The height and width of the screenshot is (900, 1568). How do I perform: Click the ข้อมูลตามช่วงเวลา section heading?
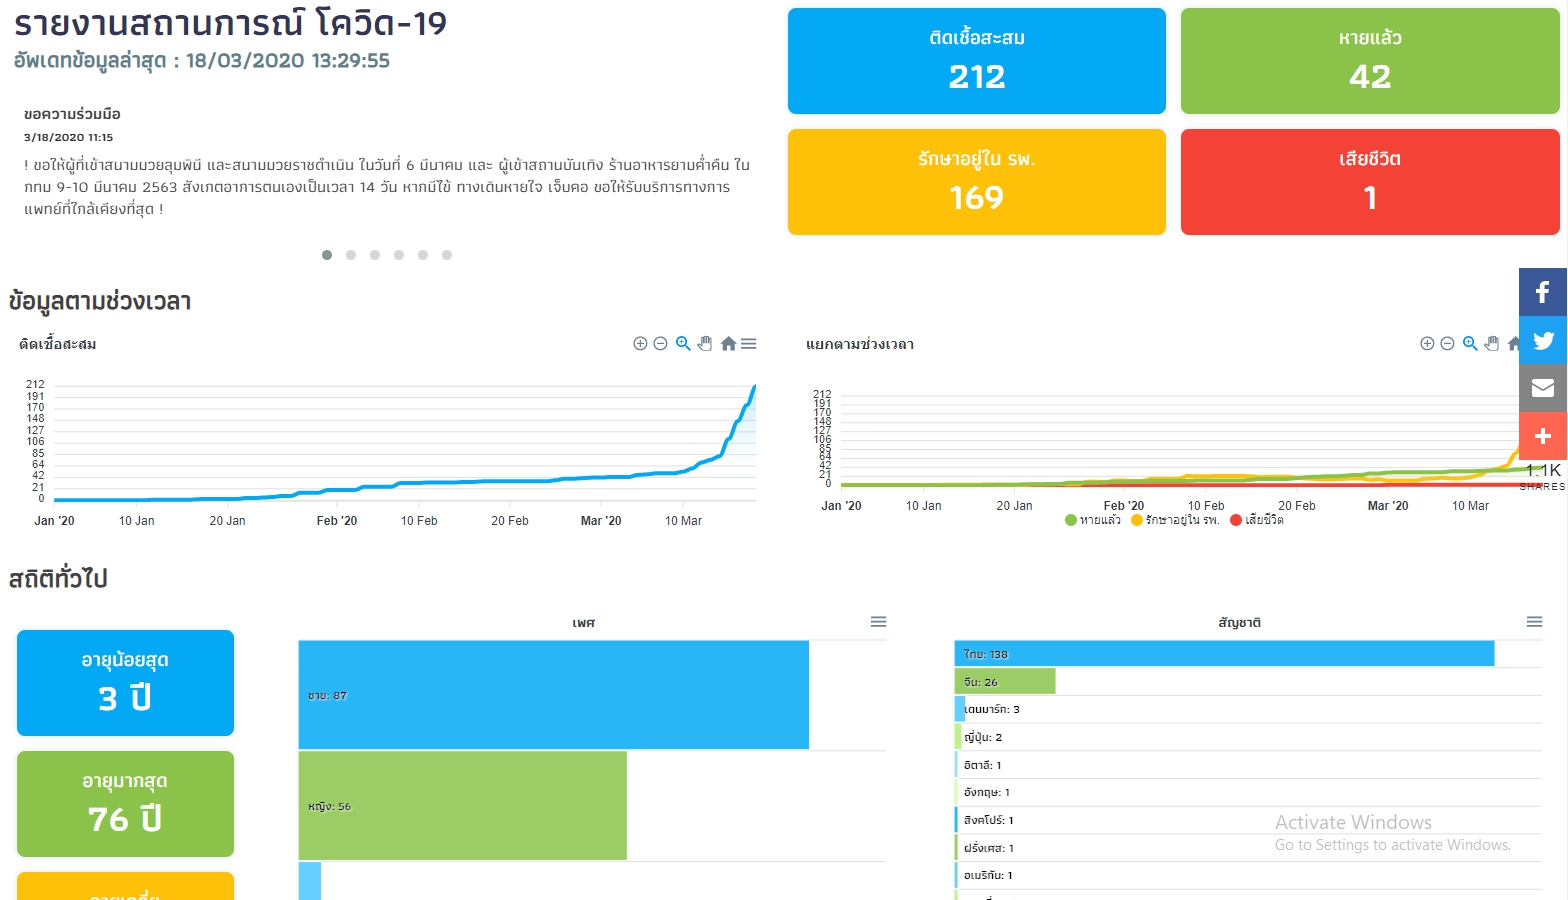pyautogui.click(x=100, y=301)
